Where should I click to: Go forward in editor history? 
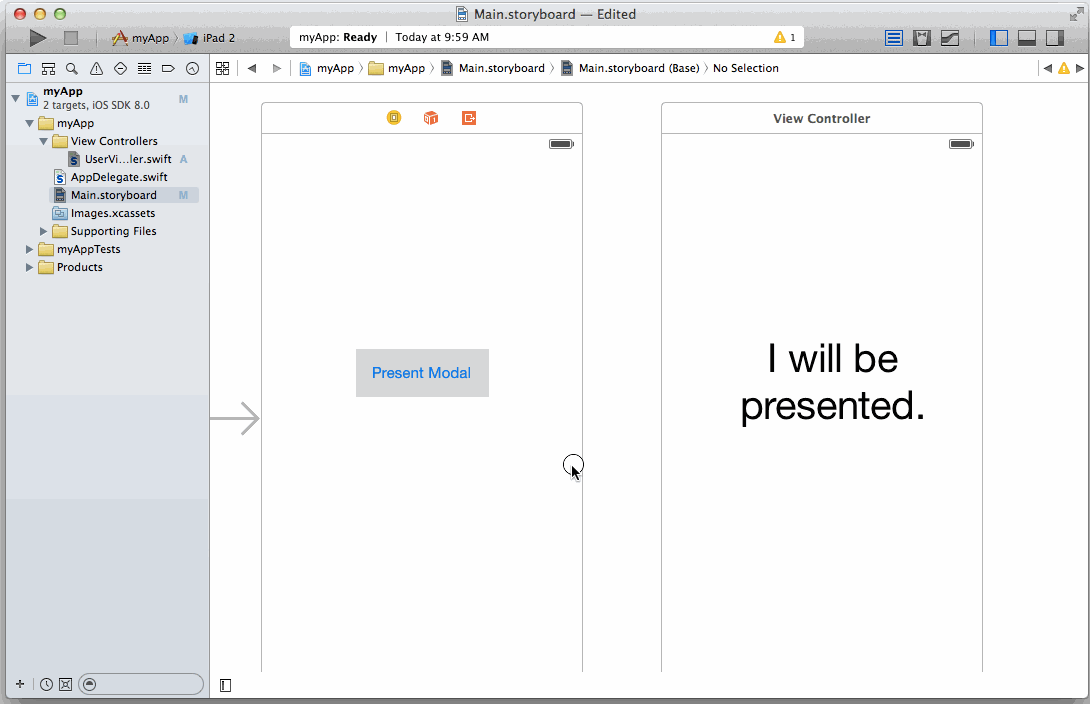(277, 68)
